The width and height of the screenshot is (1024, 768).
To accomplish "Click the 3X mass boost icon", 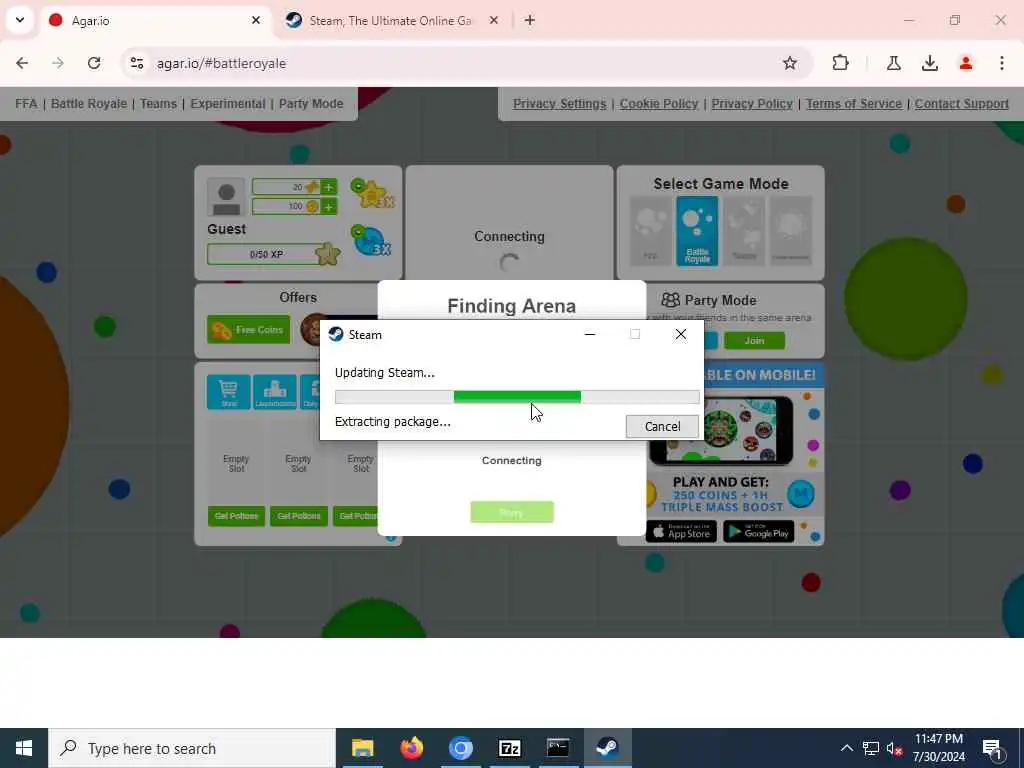I will pos(371,241).
